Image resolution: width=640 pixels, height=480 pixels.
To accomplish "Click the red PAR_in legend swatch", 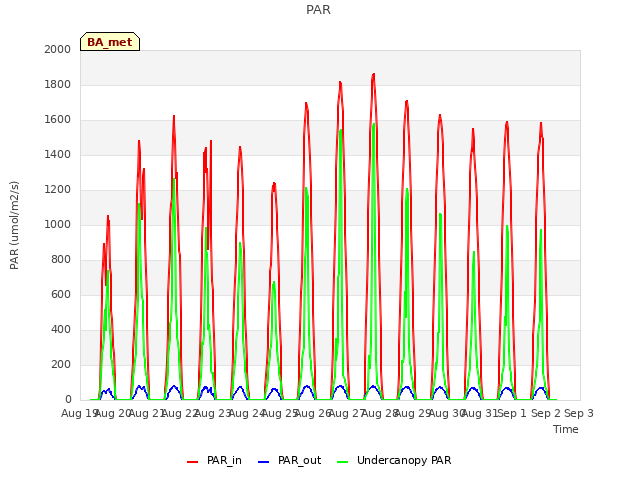I will 192,461.
